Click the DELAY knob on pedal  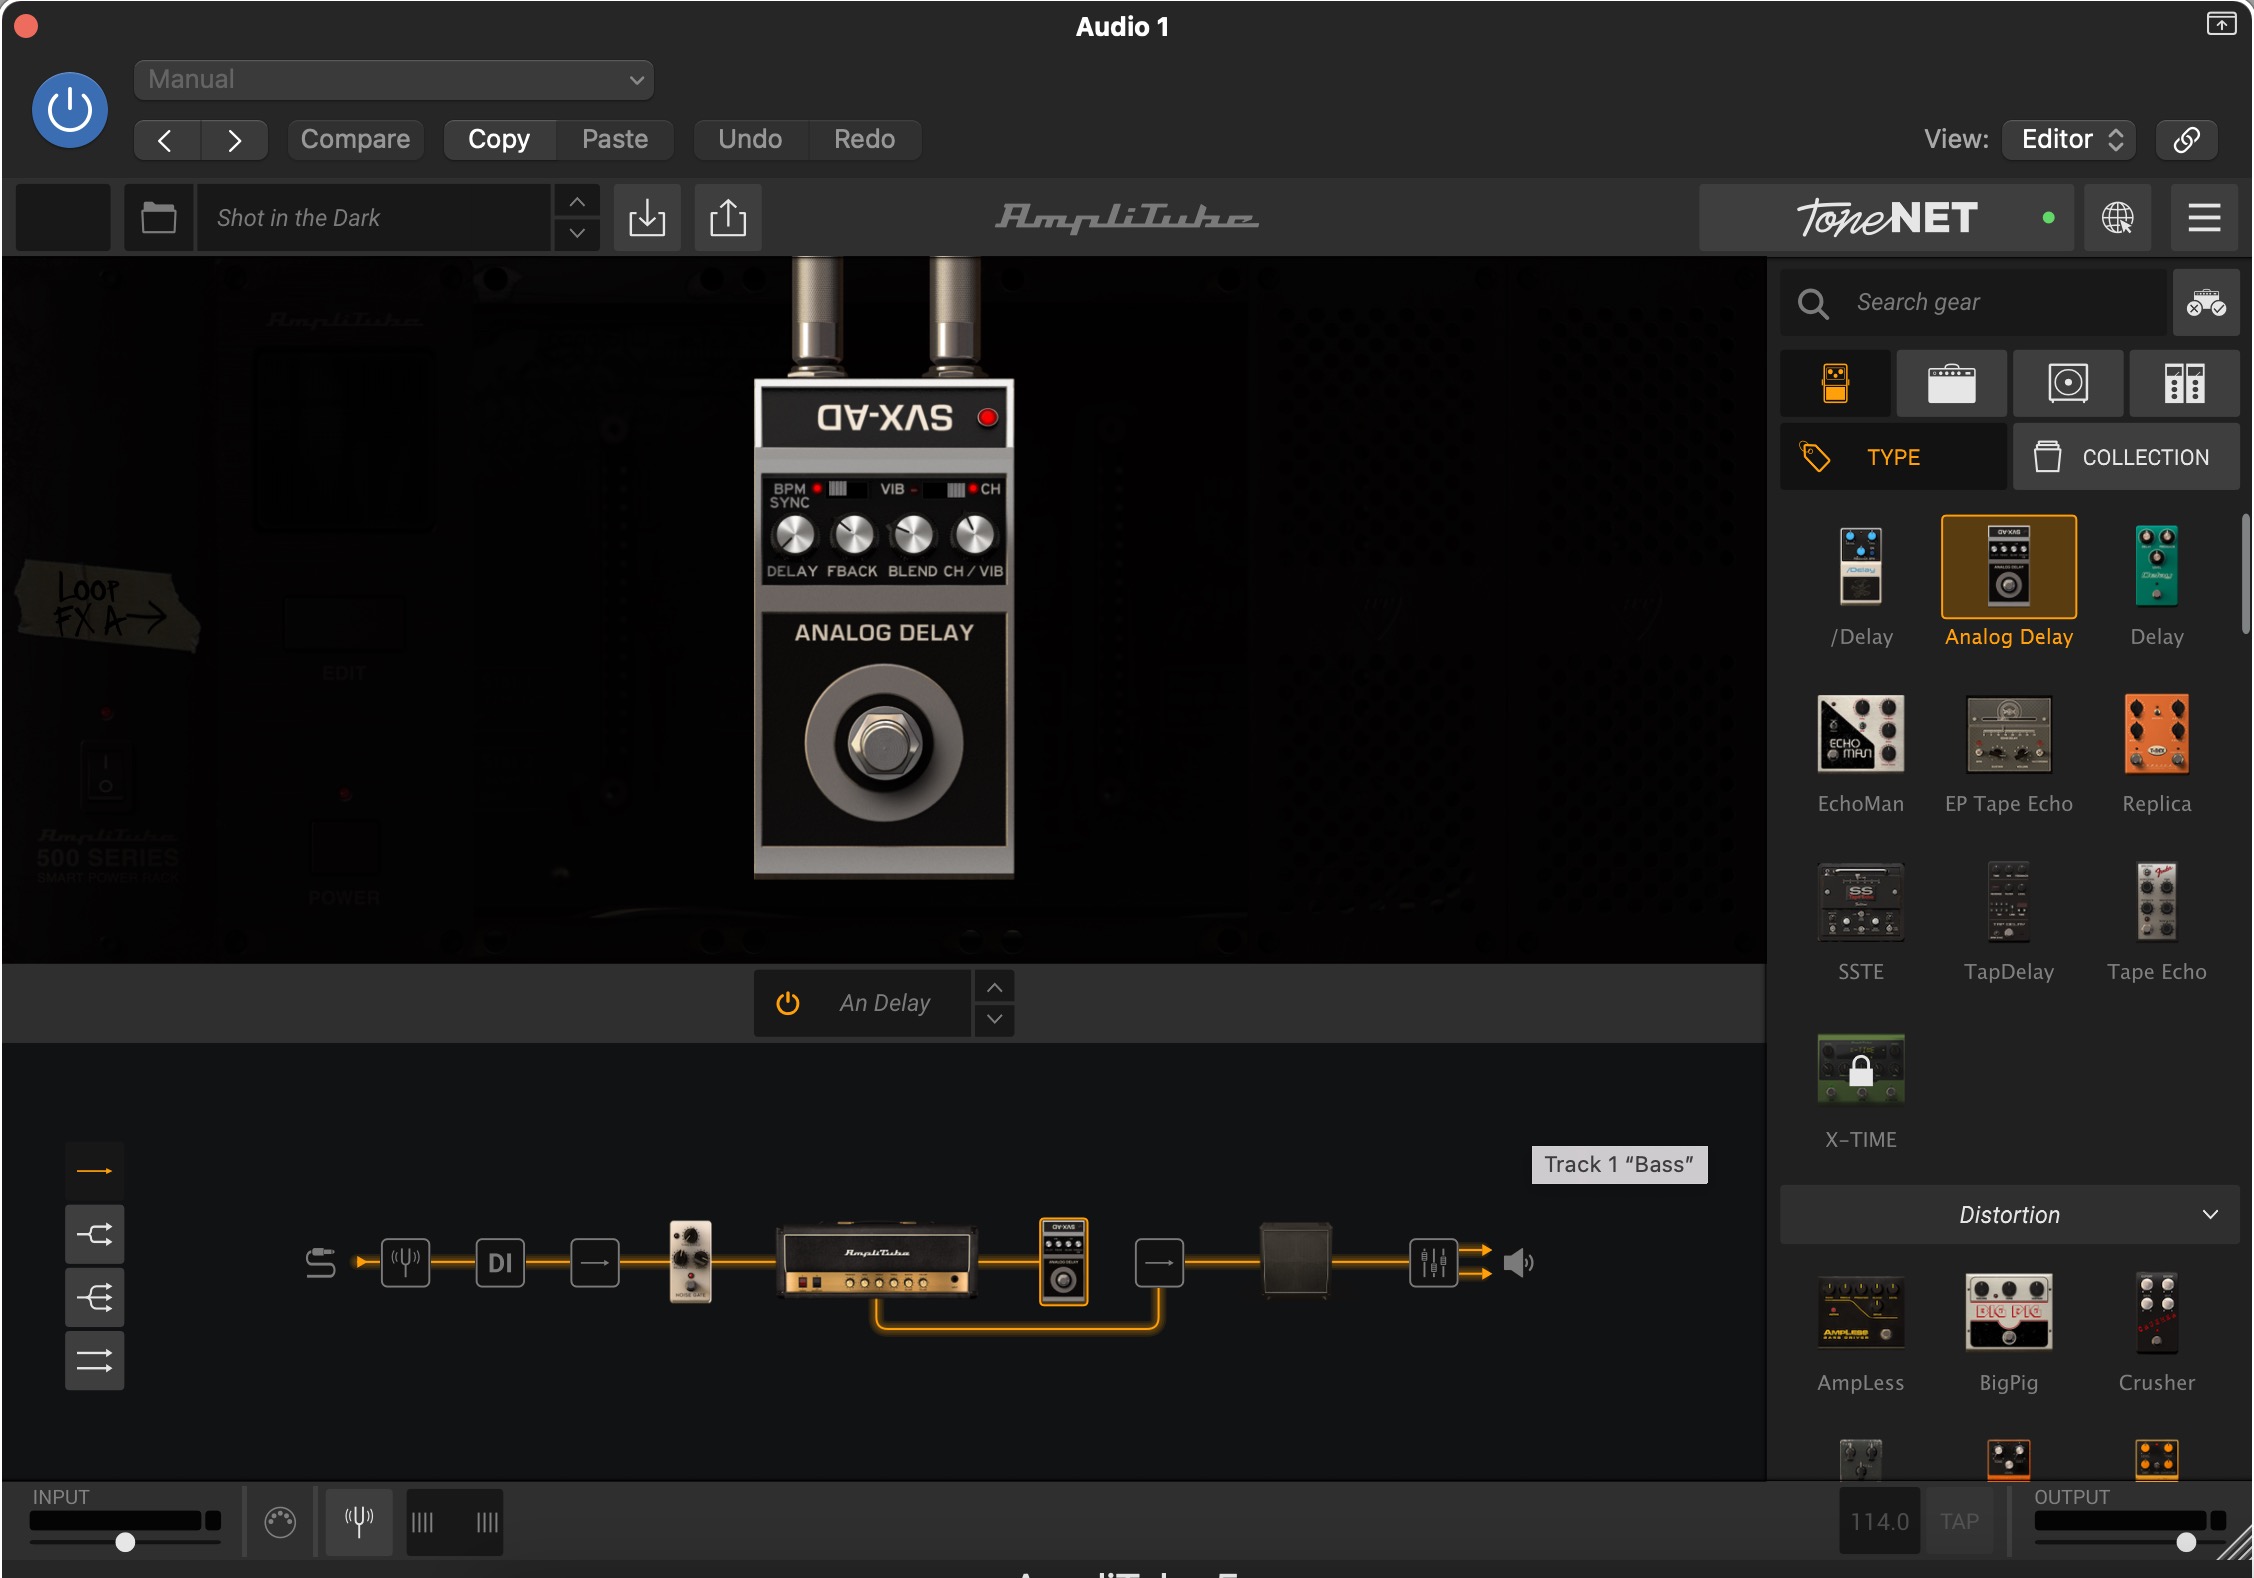[795, 536]
